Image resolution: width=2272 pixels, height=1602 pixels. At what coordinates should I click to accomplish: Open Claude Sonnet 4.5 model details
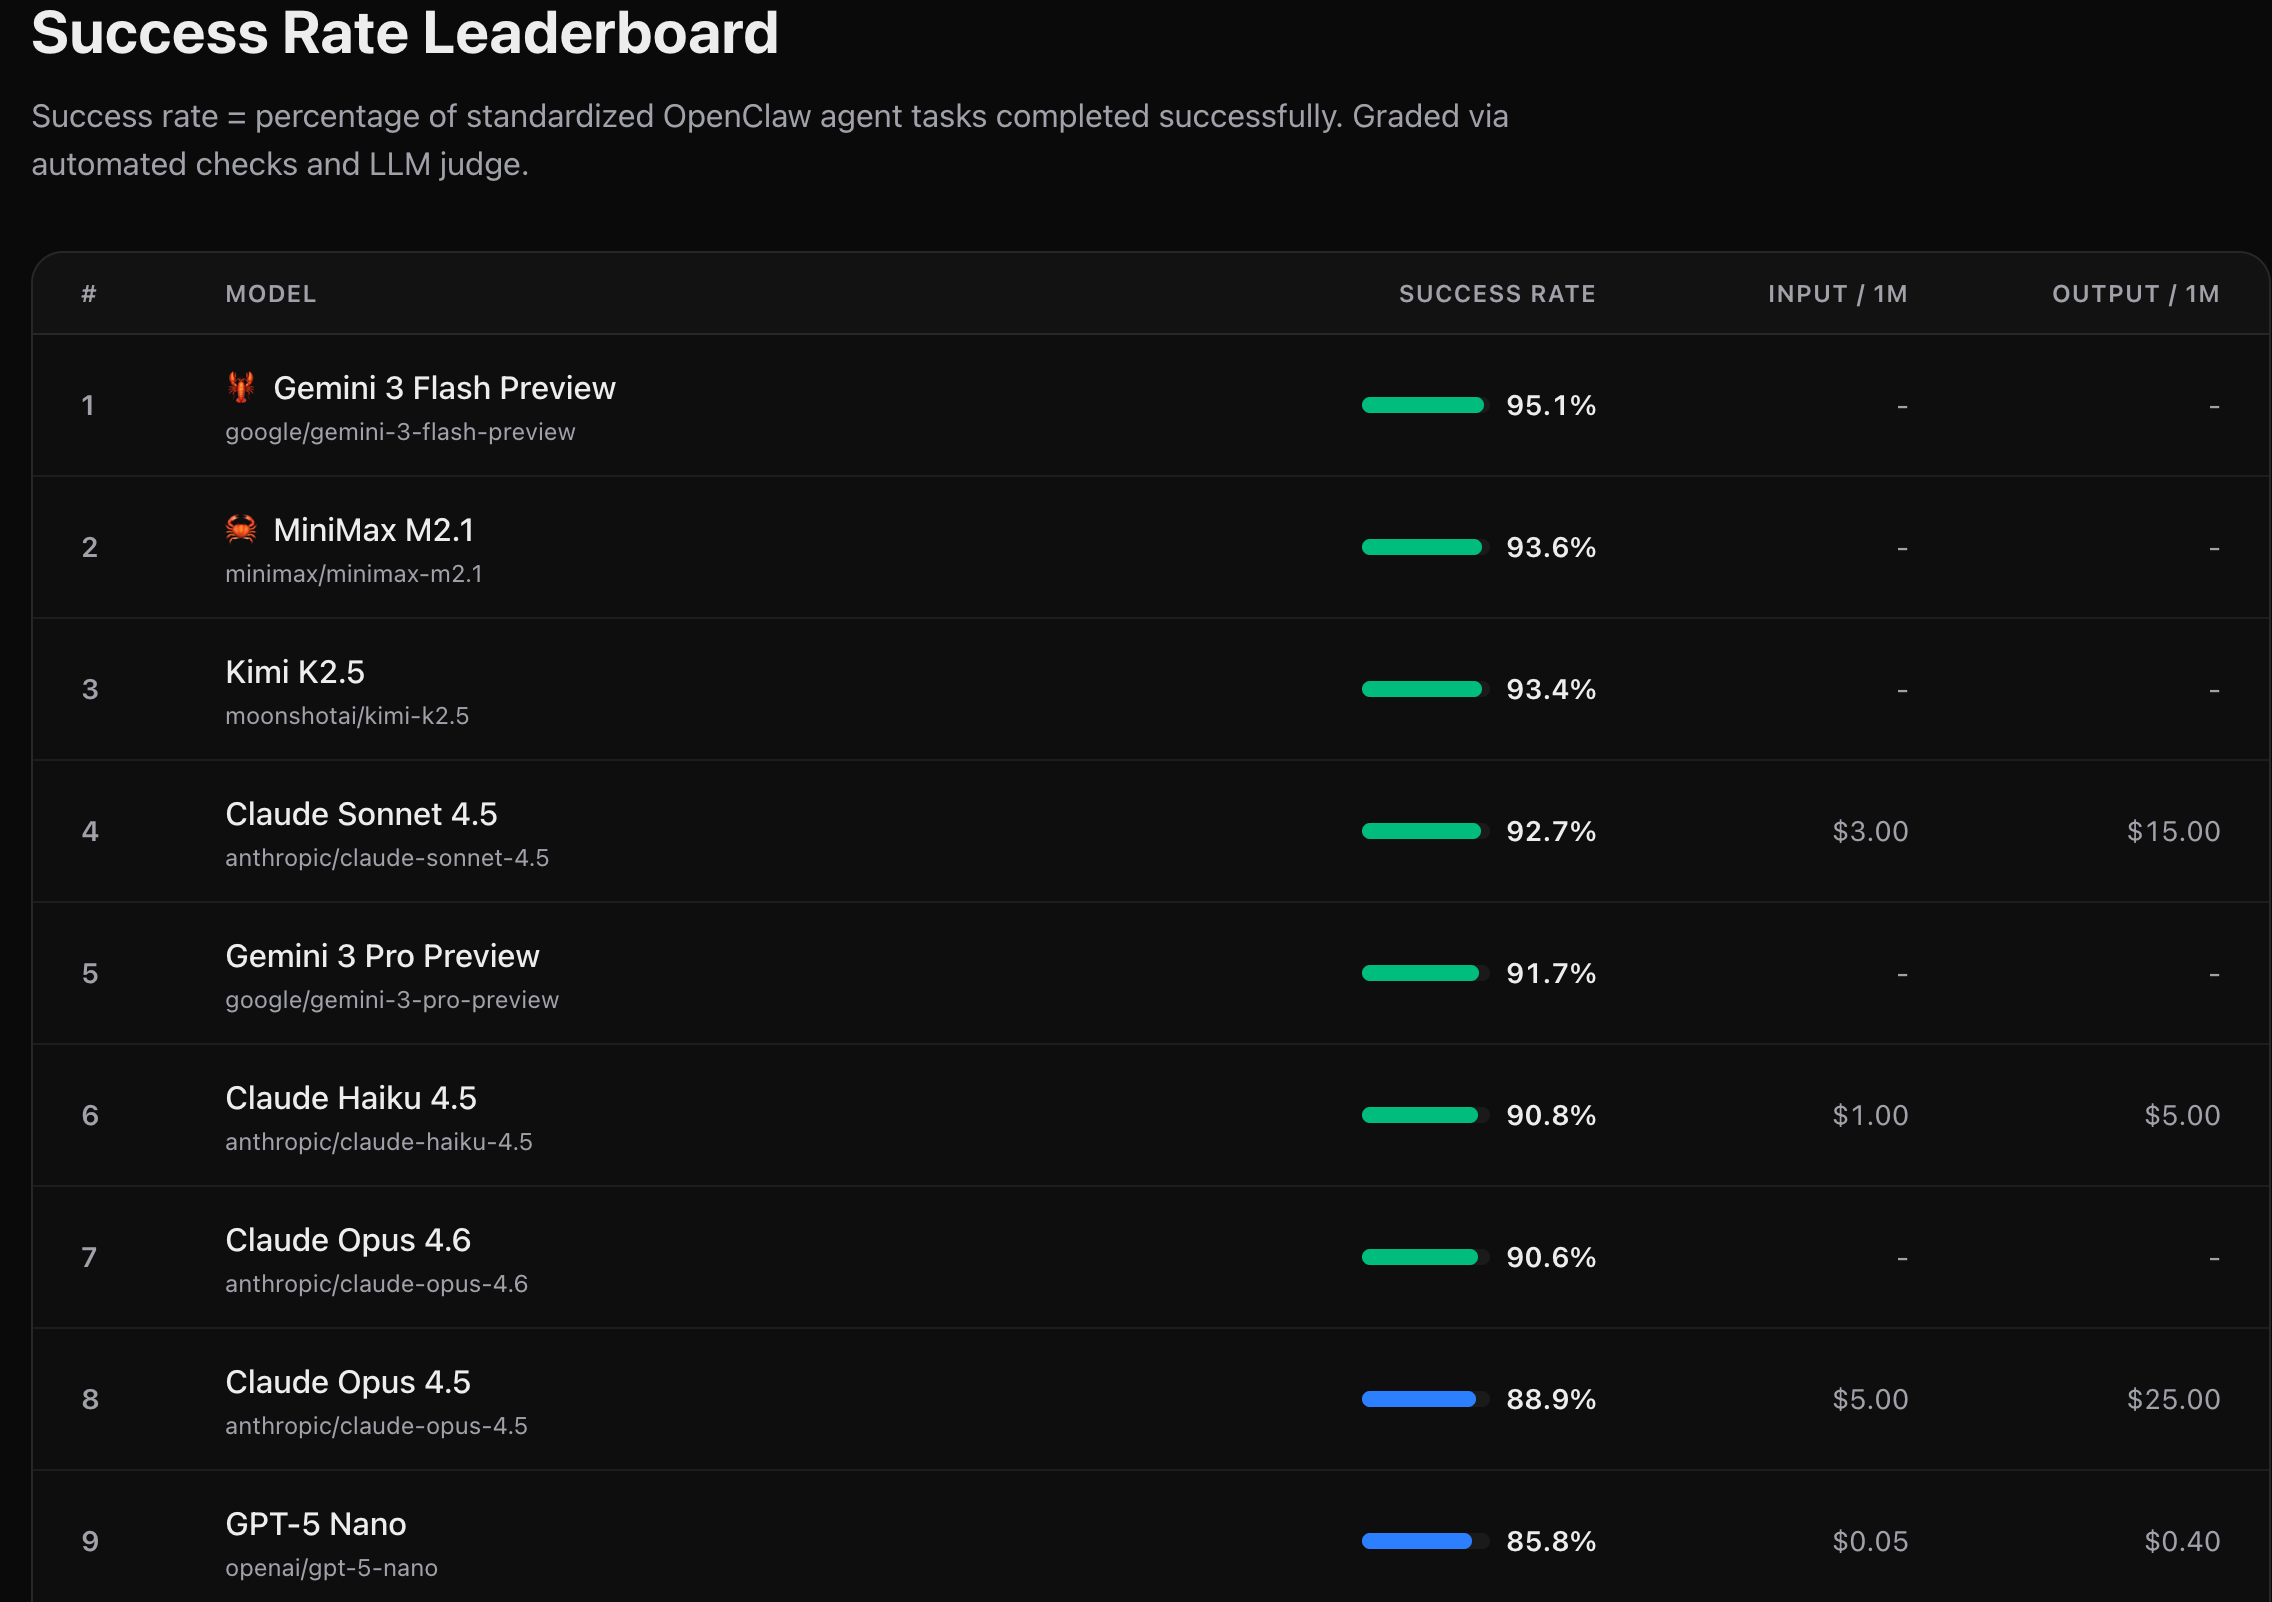(361, 814)
